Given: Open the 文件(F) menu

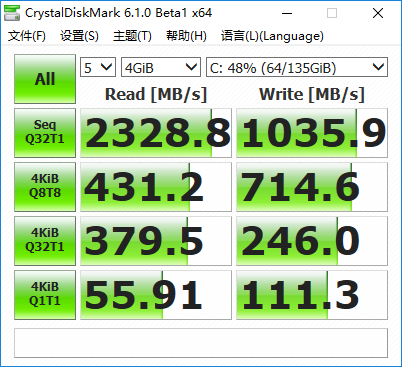Looking at the screenshot, I should coord(27,36).
